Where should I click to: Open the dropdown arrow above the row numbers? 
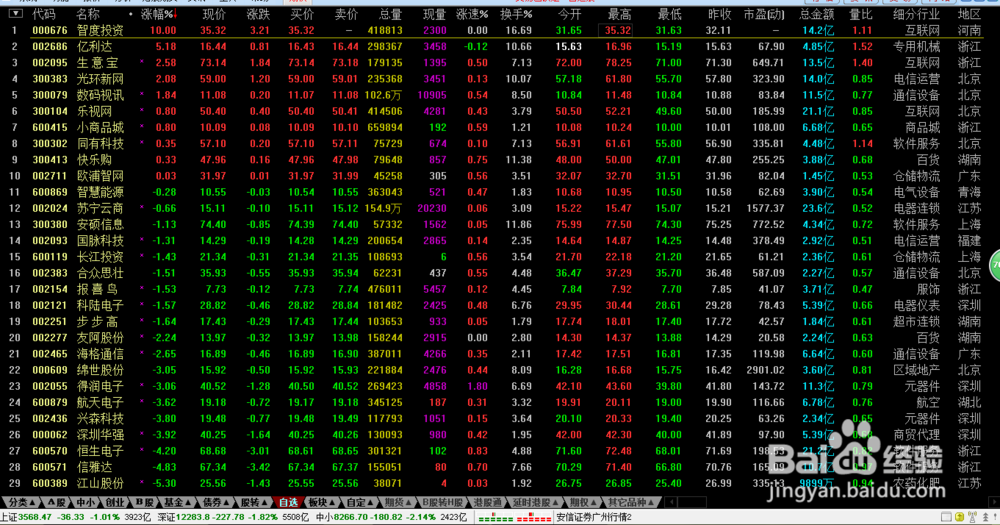(15, 13)
